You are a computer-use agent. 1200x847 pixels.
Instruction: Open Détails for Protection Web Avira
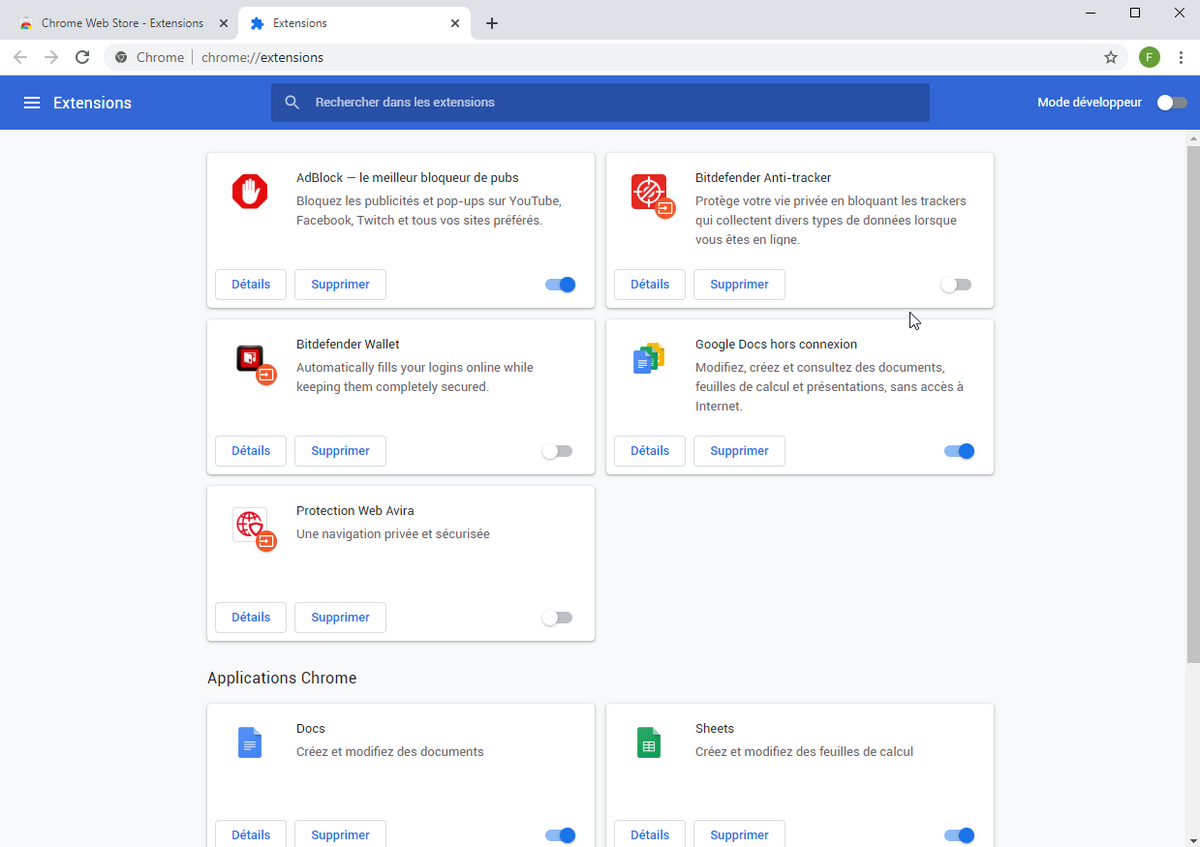(x=251, y=617)
